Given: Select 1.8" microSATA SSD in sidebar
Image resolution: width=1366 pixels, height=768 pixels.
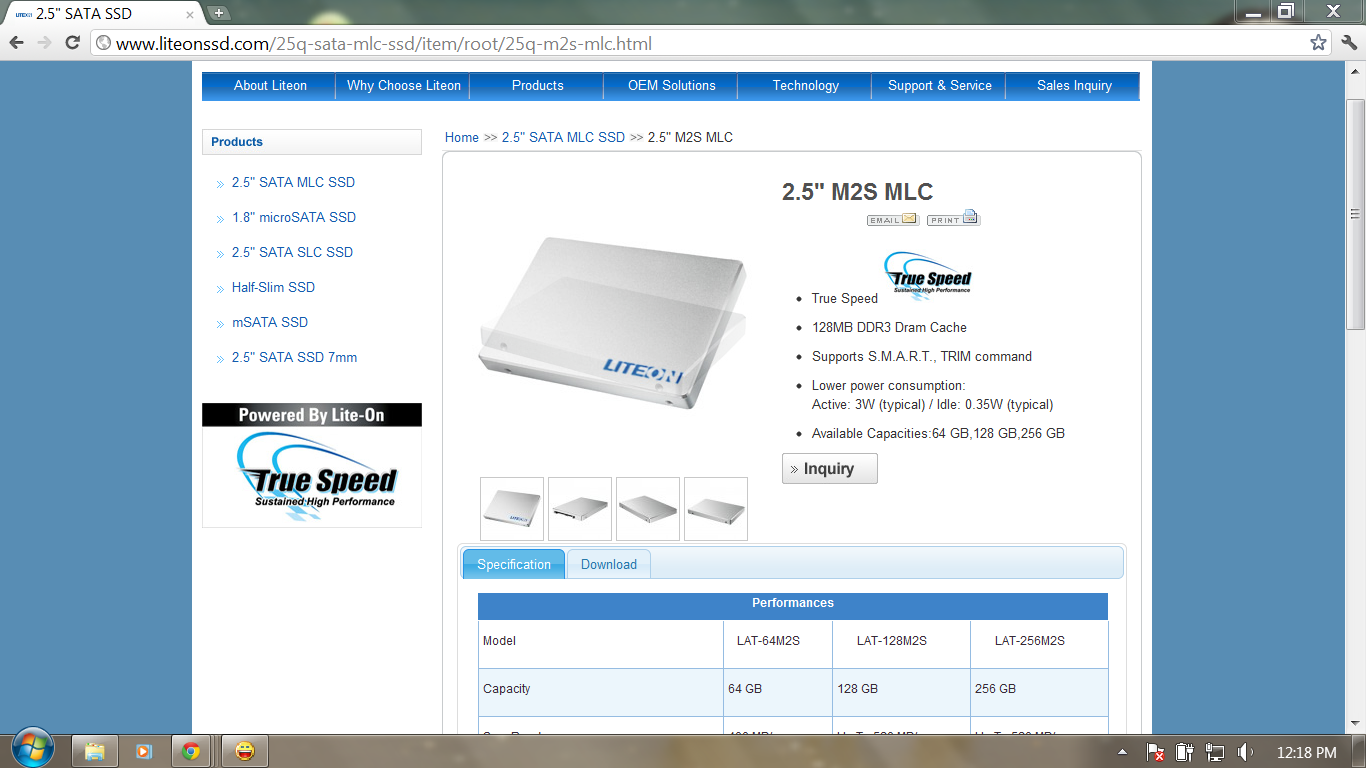Looking at the screenshot, I should point(294,217).
